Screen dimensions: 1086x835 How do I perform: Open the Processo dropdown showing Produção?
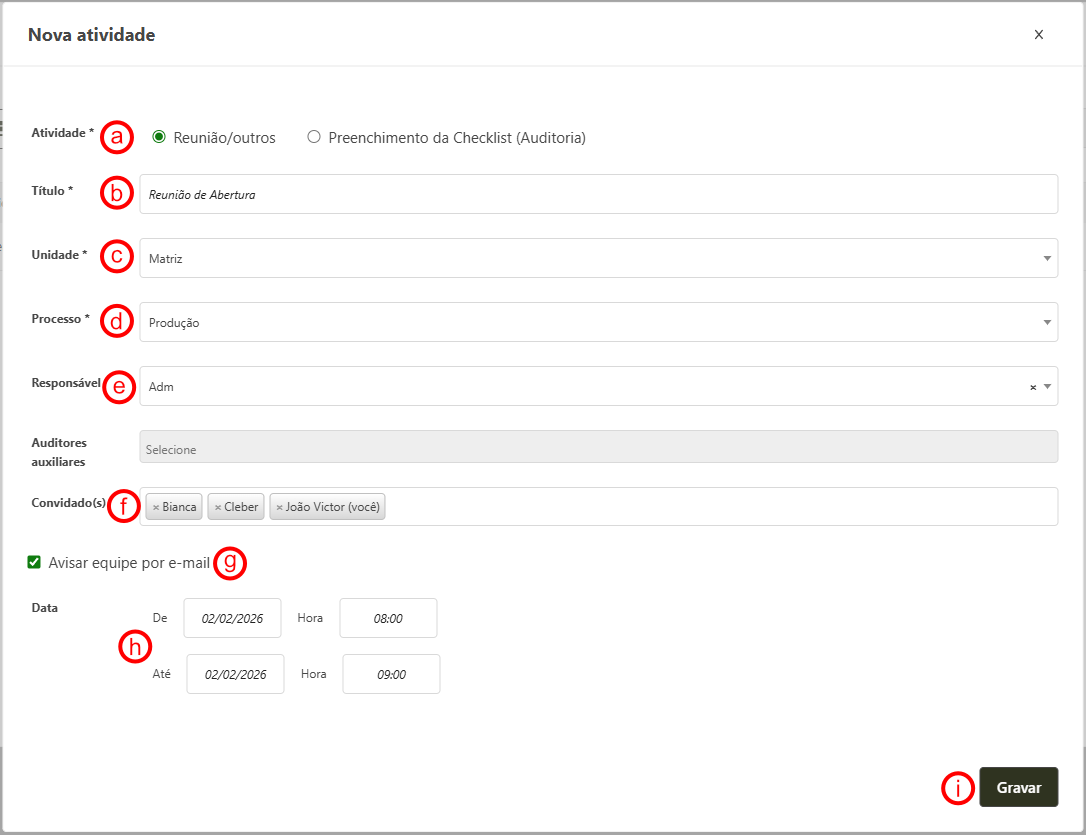click(598, 322)
